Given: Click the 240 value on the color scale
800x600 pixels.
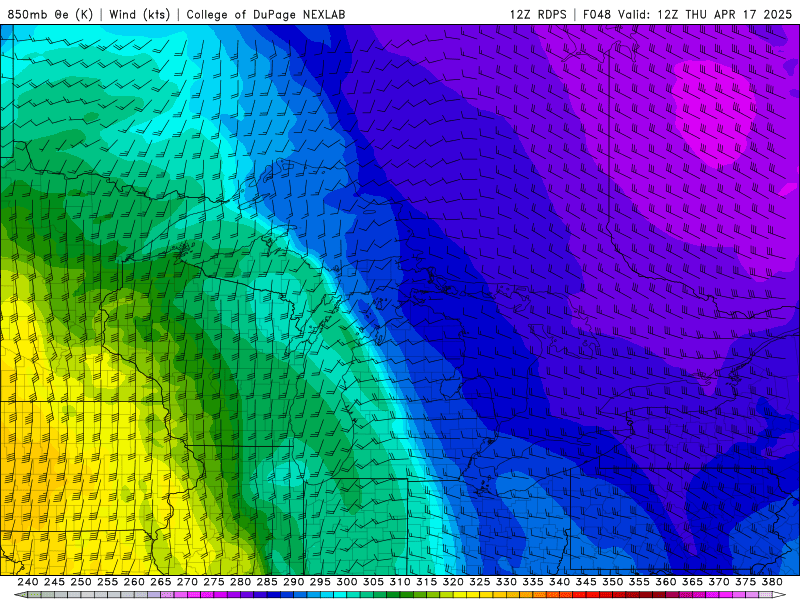Looking at the screenshot, I should point(28,582).
